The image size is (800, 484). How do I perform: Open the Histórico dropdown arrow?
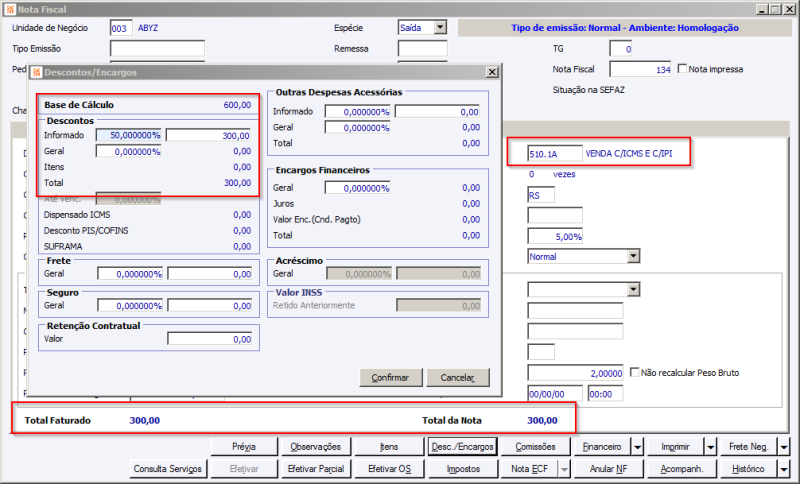click(784, 469)
